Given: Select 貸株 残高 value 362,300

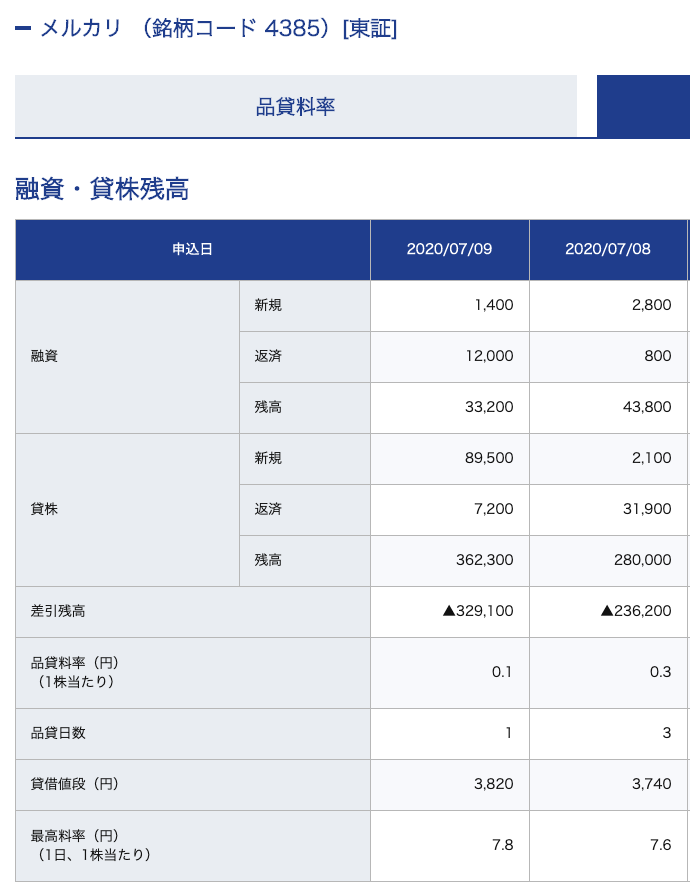Looking at the screenshot, I should [485, 560].
